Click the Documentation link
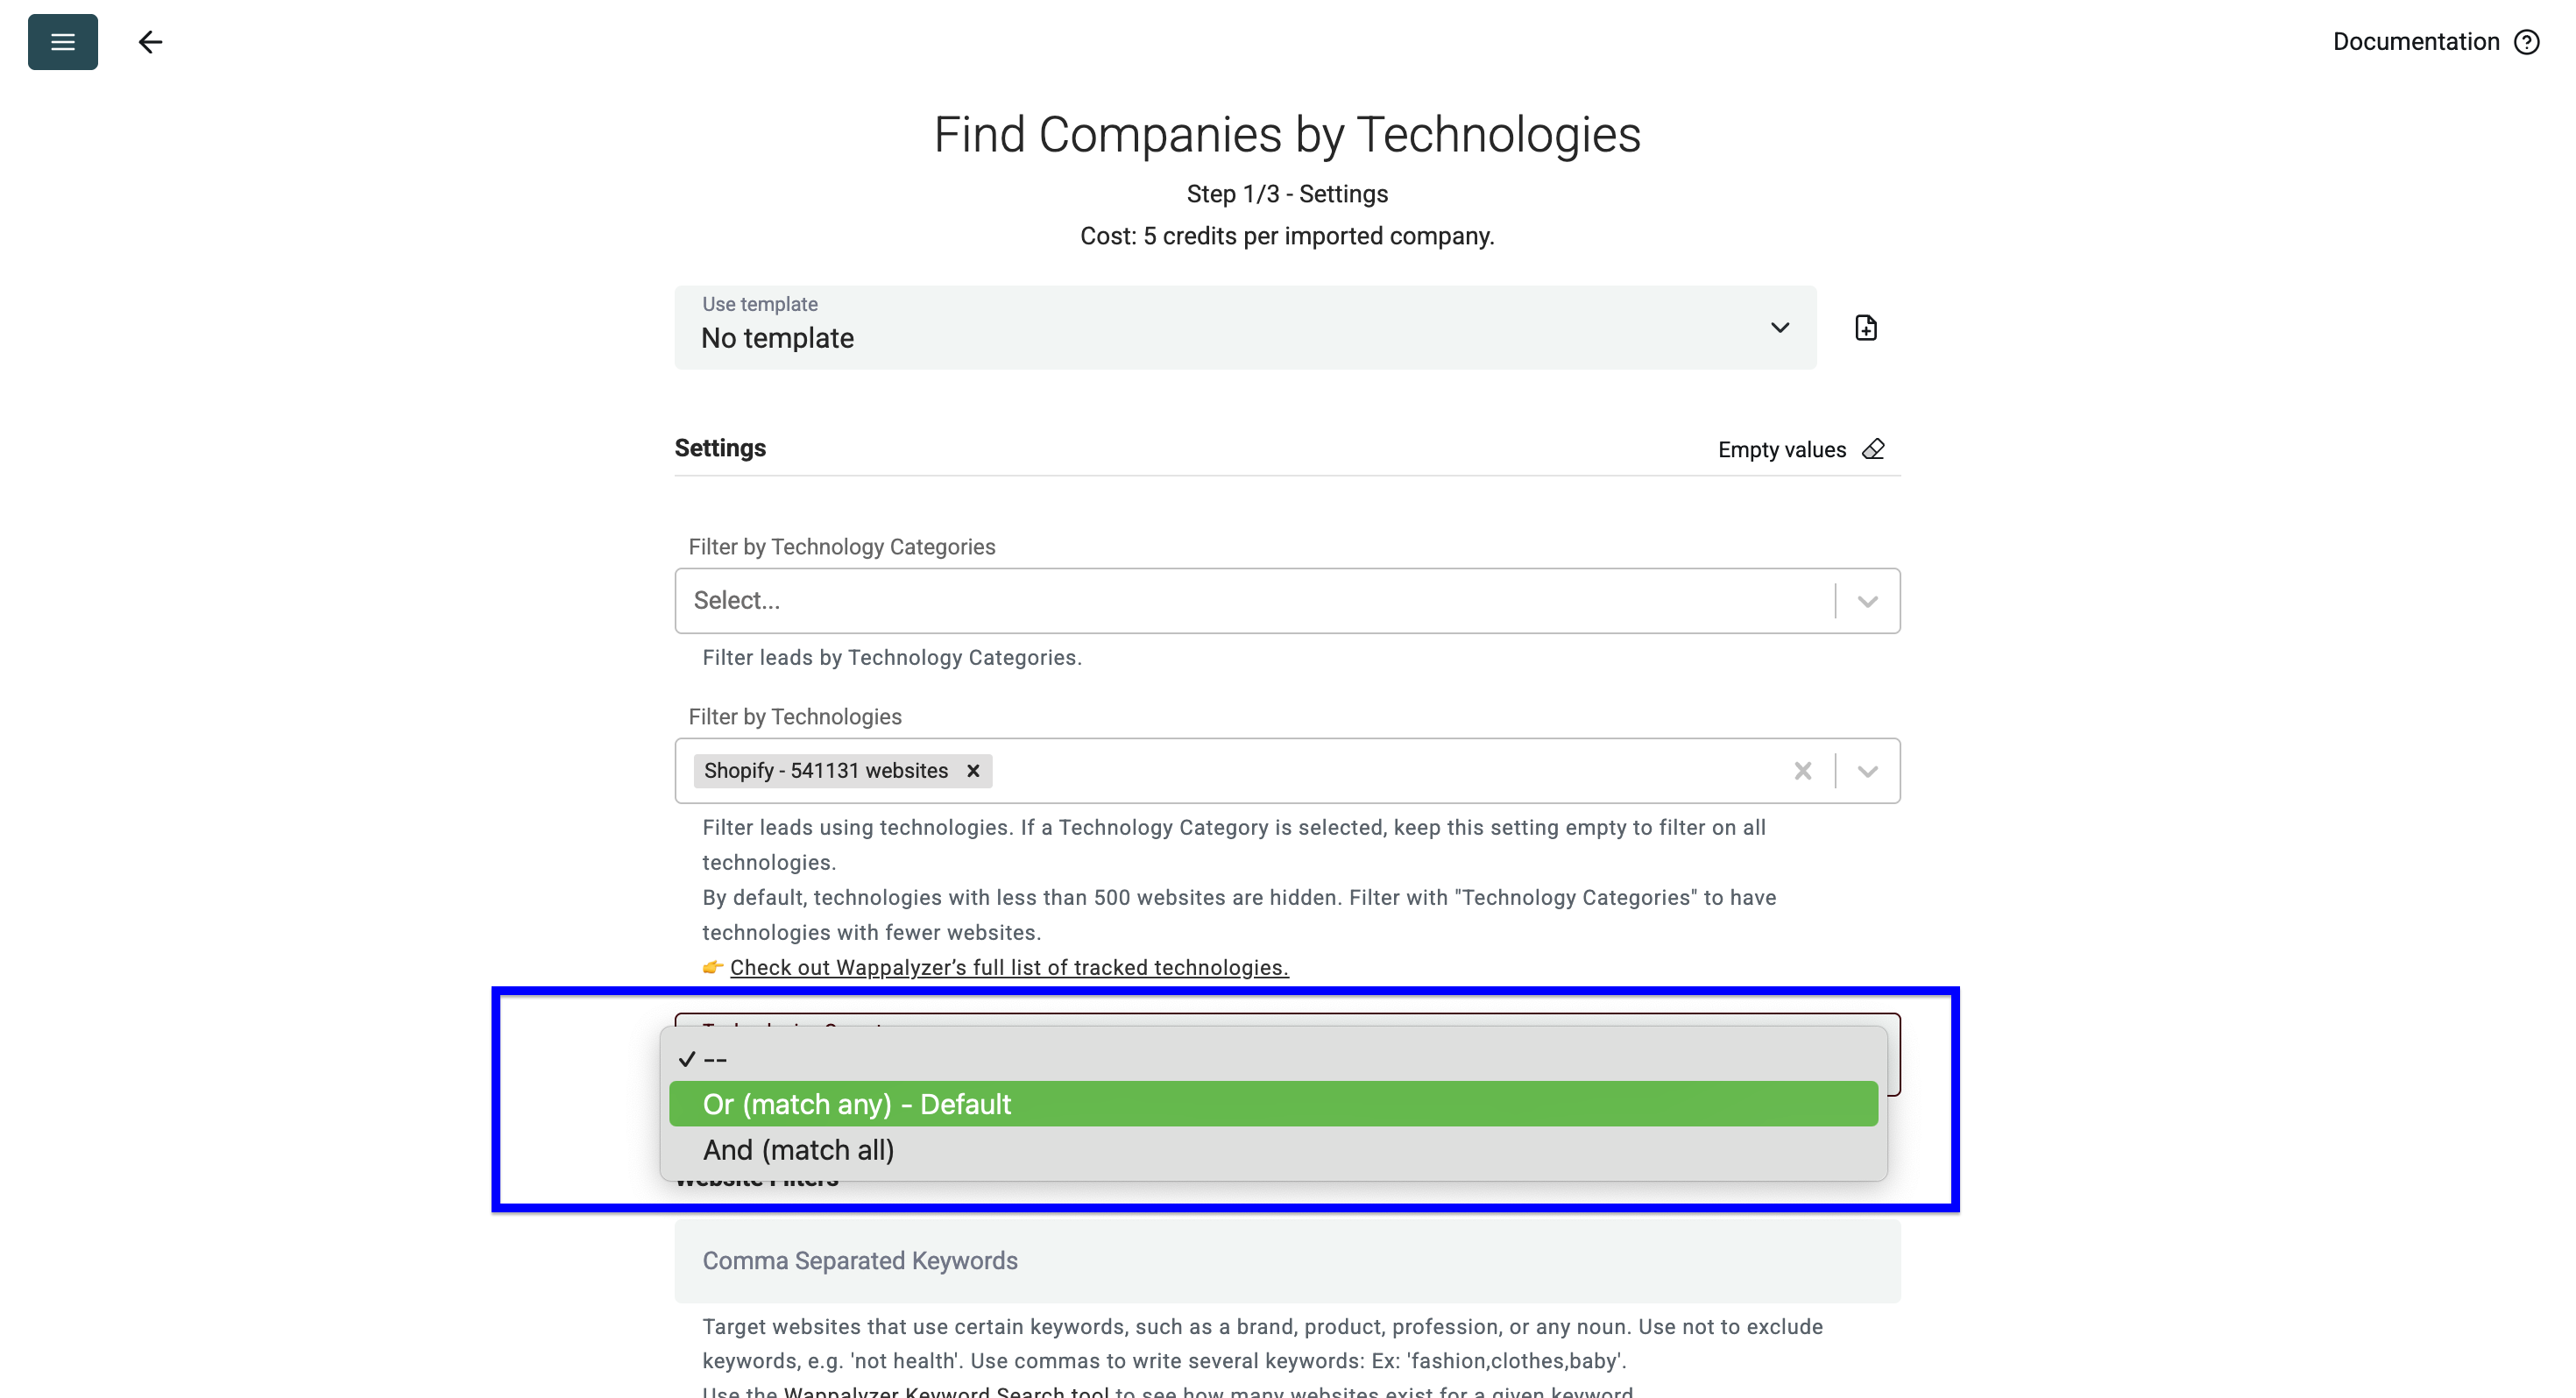 tap(2415, 42)
